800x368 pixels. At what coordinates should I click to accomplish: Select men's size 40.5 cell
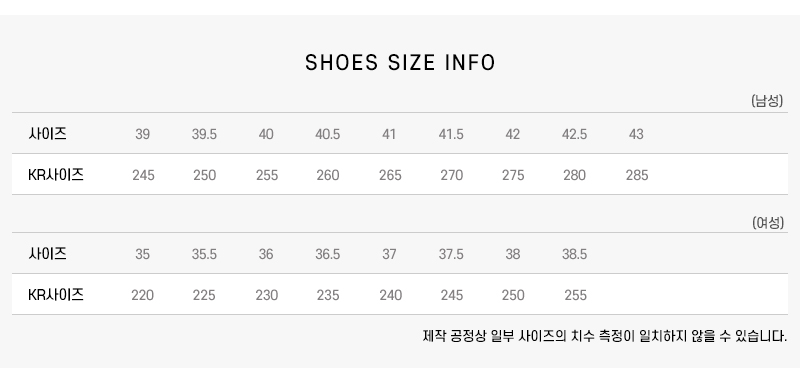pos(328,134)
